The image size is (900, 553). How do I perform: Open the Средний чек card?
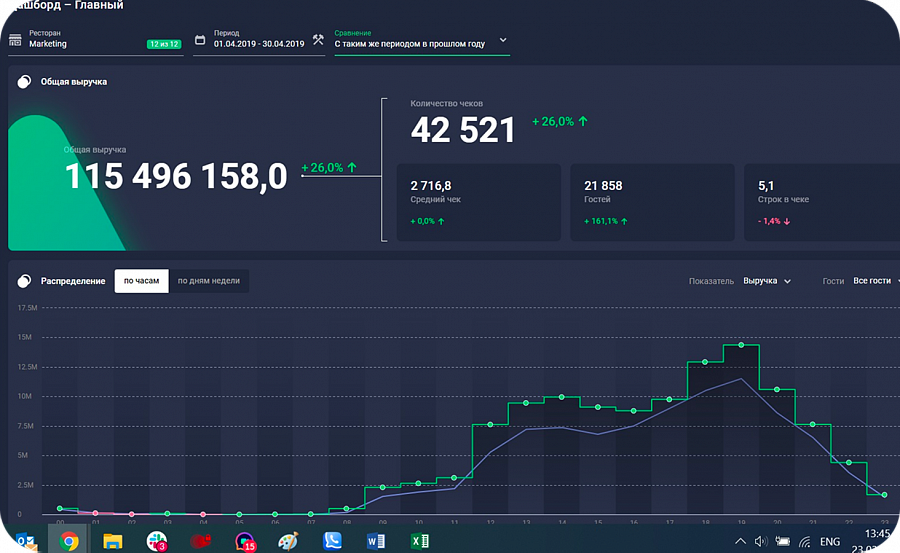pyautogui.click(x=479, y=202)
